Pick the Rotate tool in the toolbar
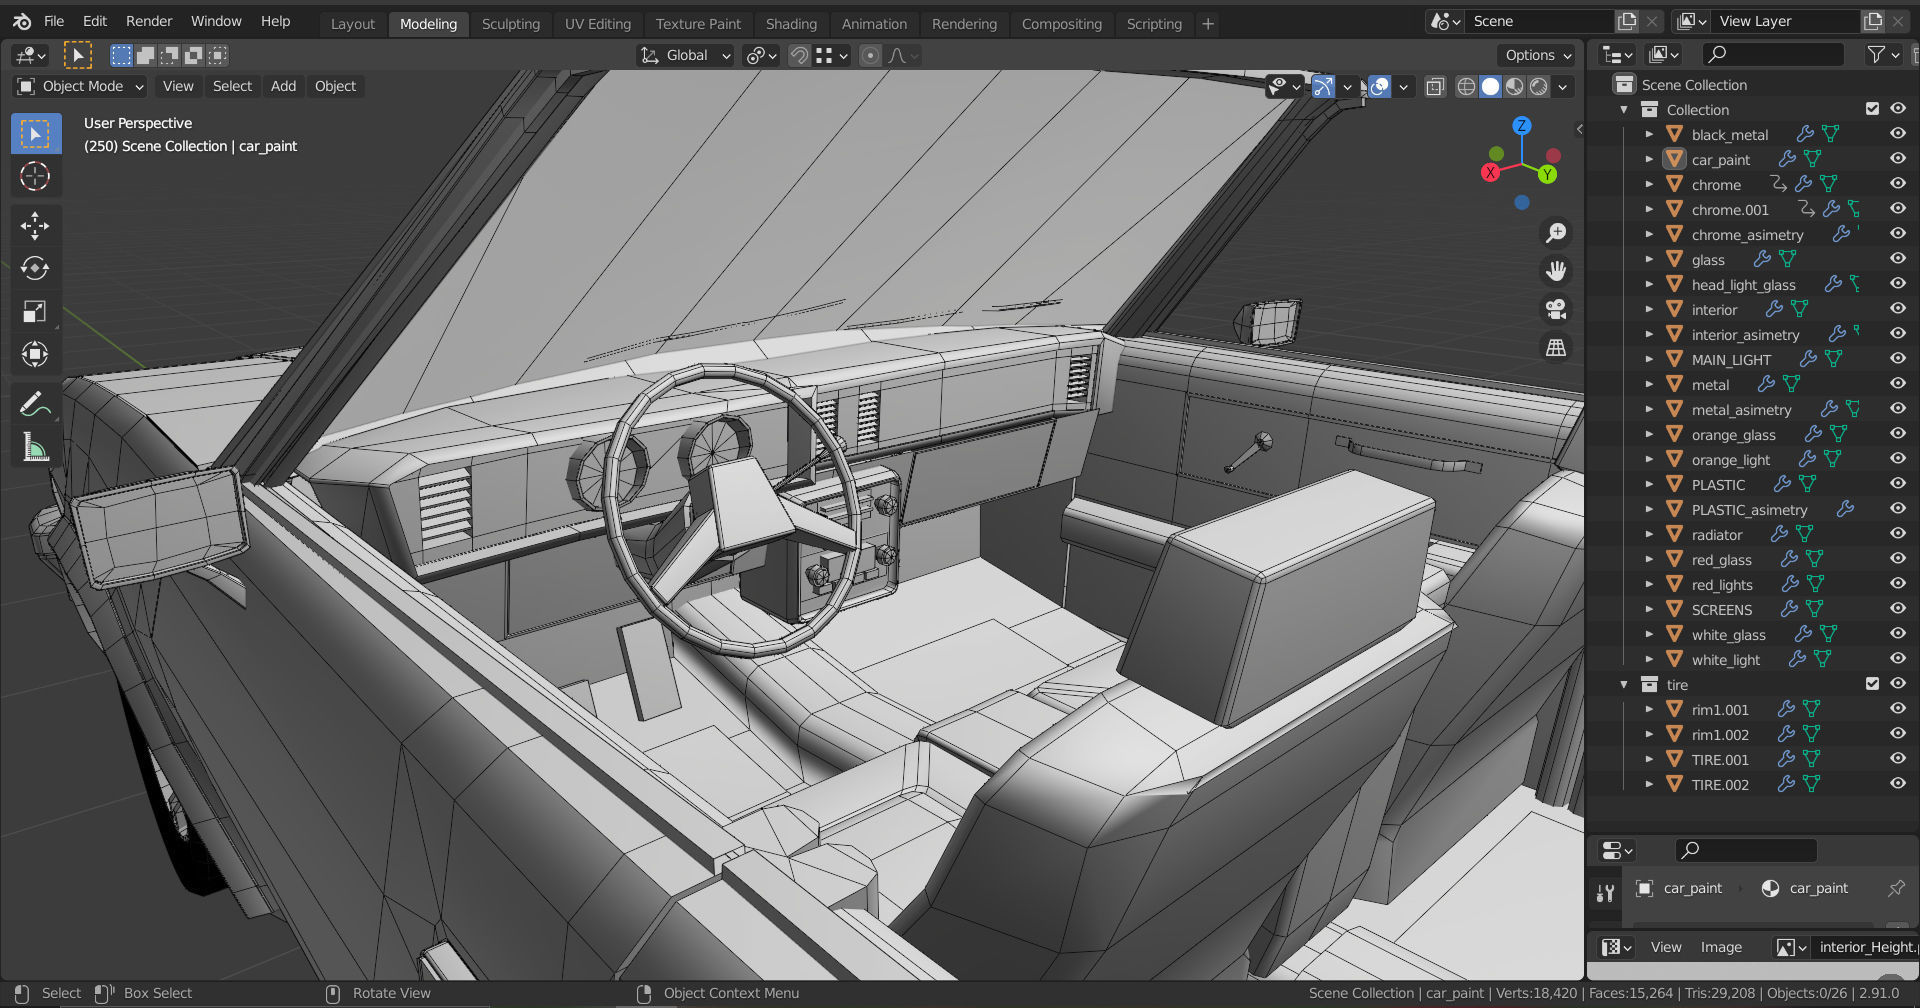This screenshot has height=1008, width=1920. tap(35, 269)
